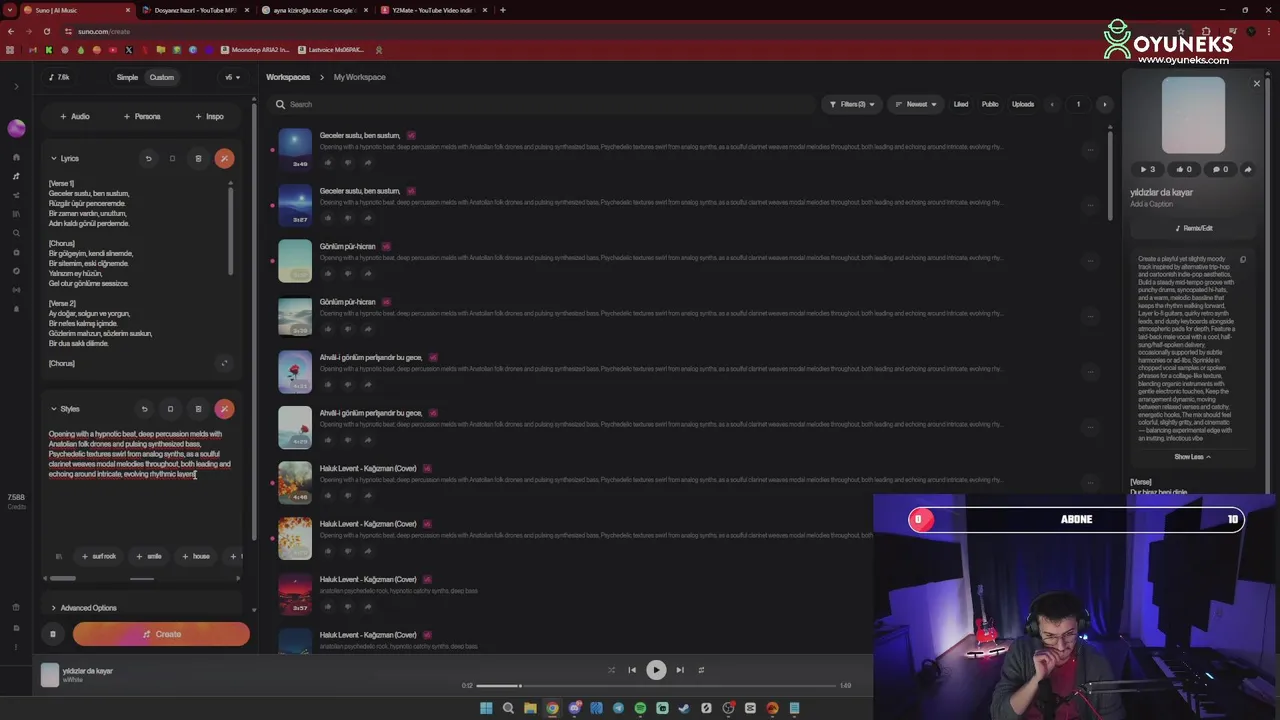Switch to Custom creation mode
Viewport: 1280px width, 720px height.
coord(162,77)
